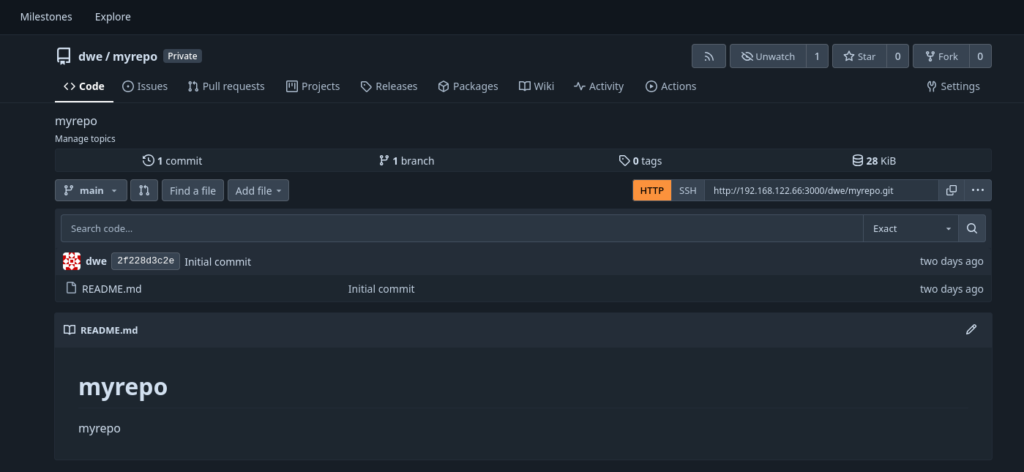The height and width of the screenshot is (472, 1024).
Task: Switch to the Issues tab
Action: (x=145, y=86)
